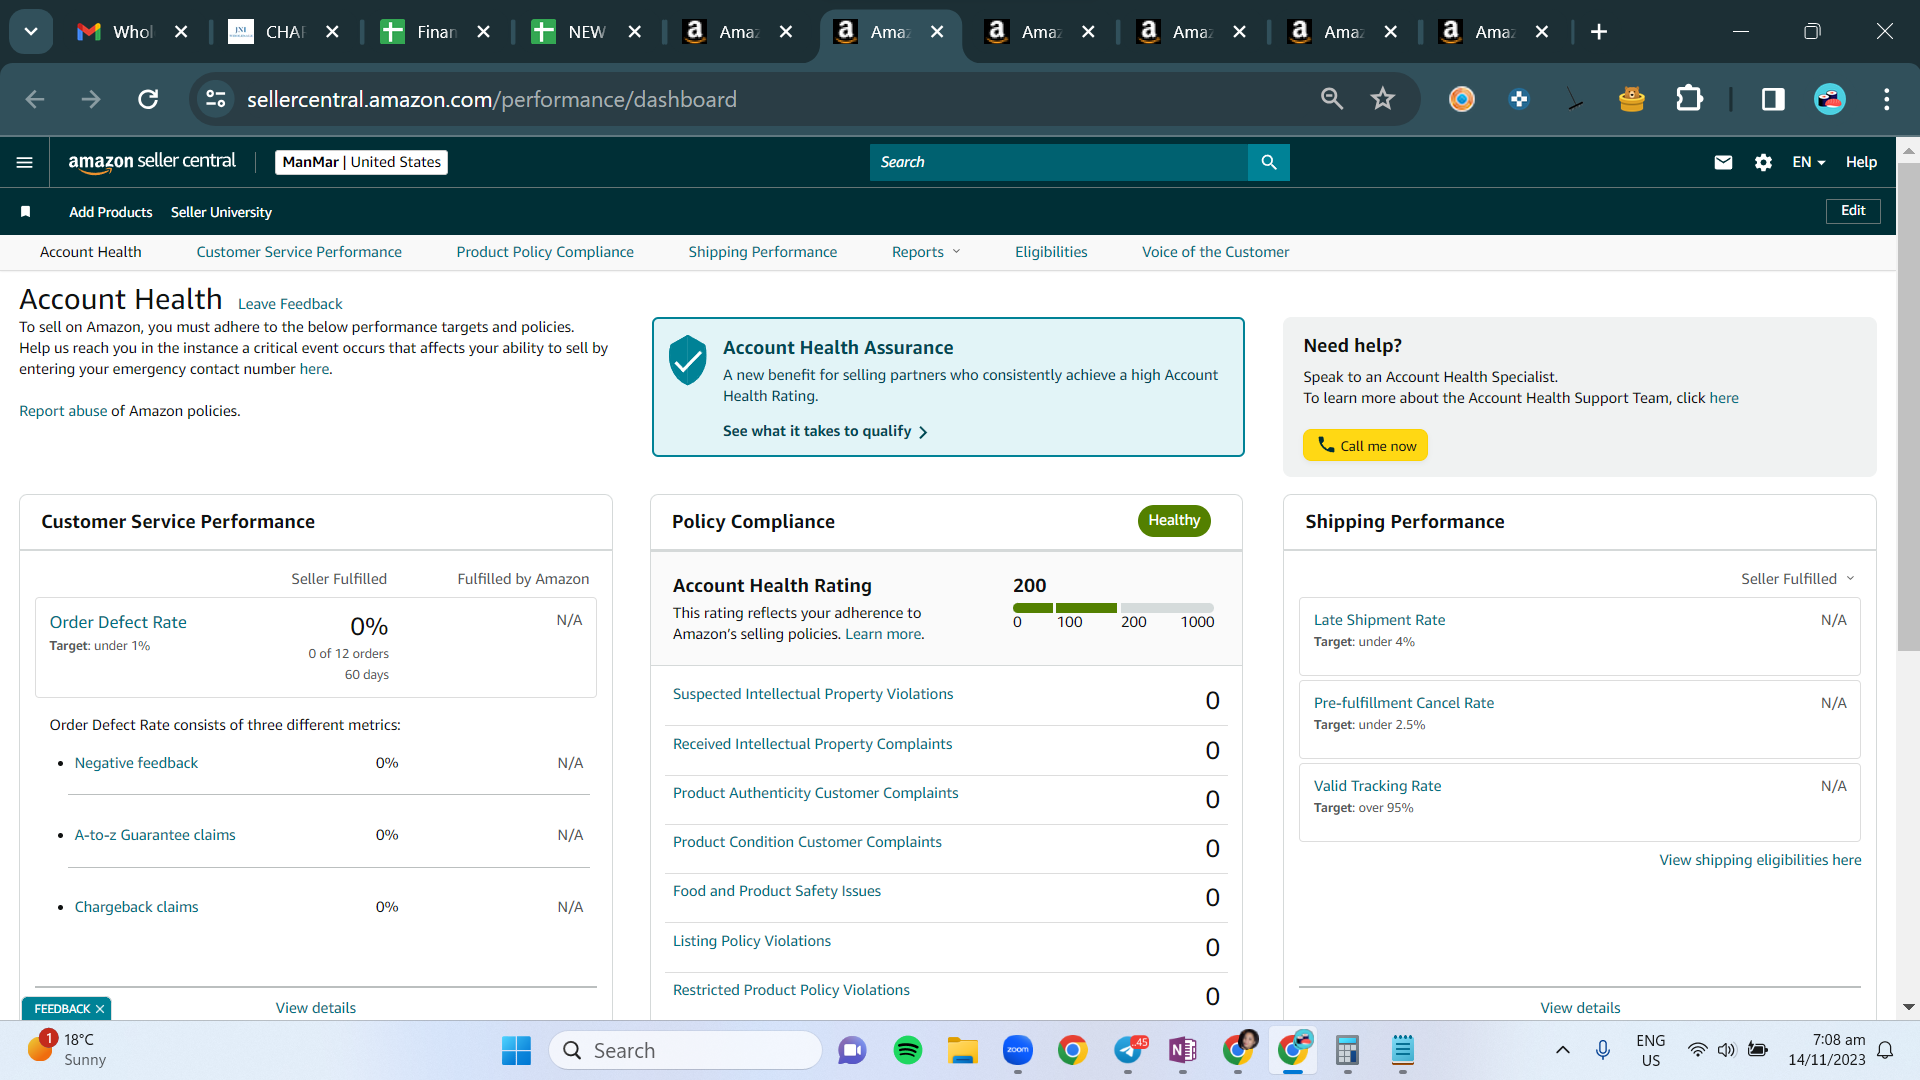Expand the Reports menu
Screen dimensions: 1920x1080
(x=926, y=252)
